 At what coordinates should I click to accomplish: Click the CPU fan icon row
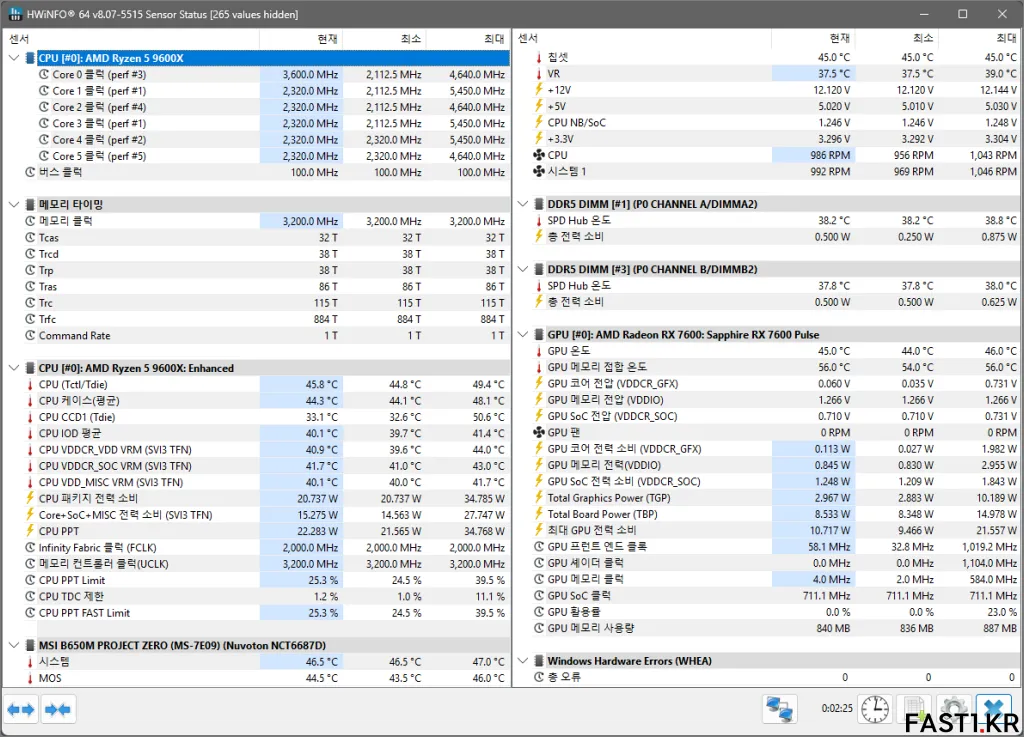(539, 155)
